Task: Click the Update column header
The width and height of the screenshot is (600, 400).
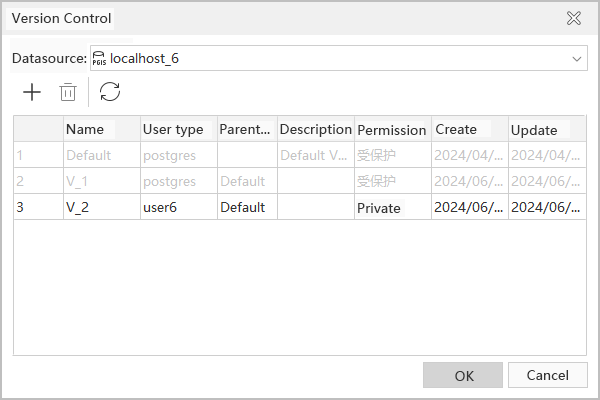Action: [x=533, y=130]
